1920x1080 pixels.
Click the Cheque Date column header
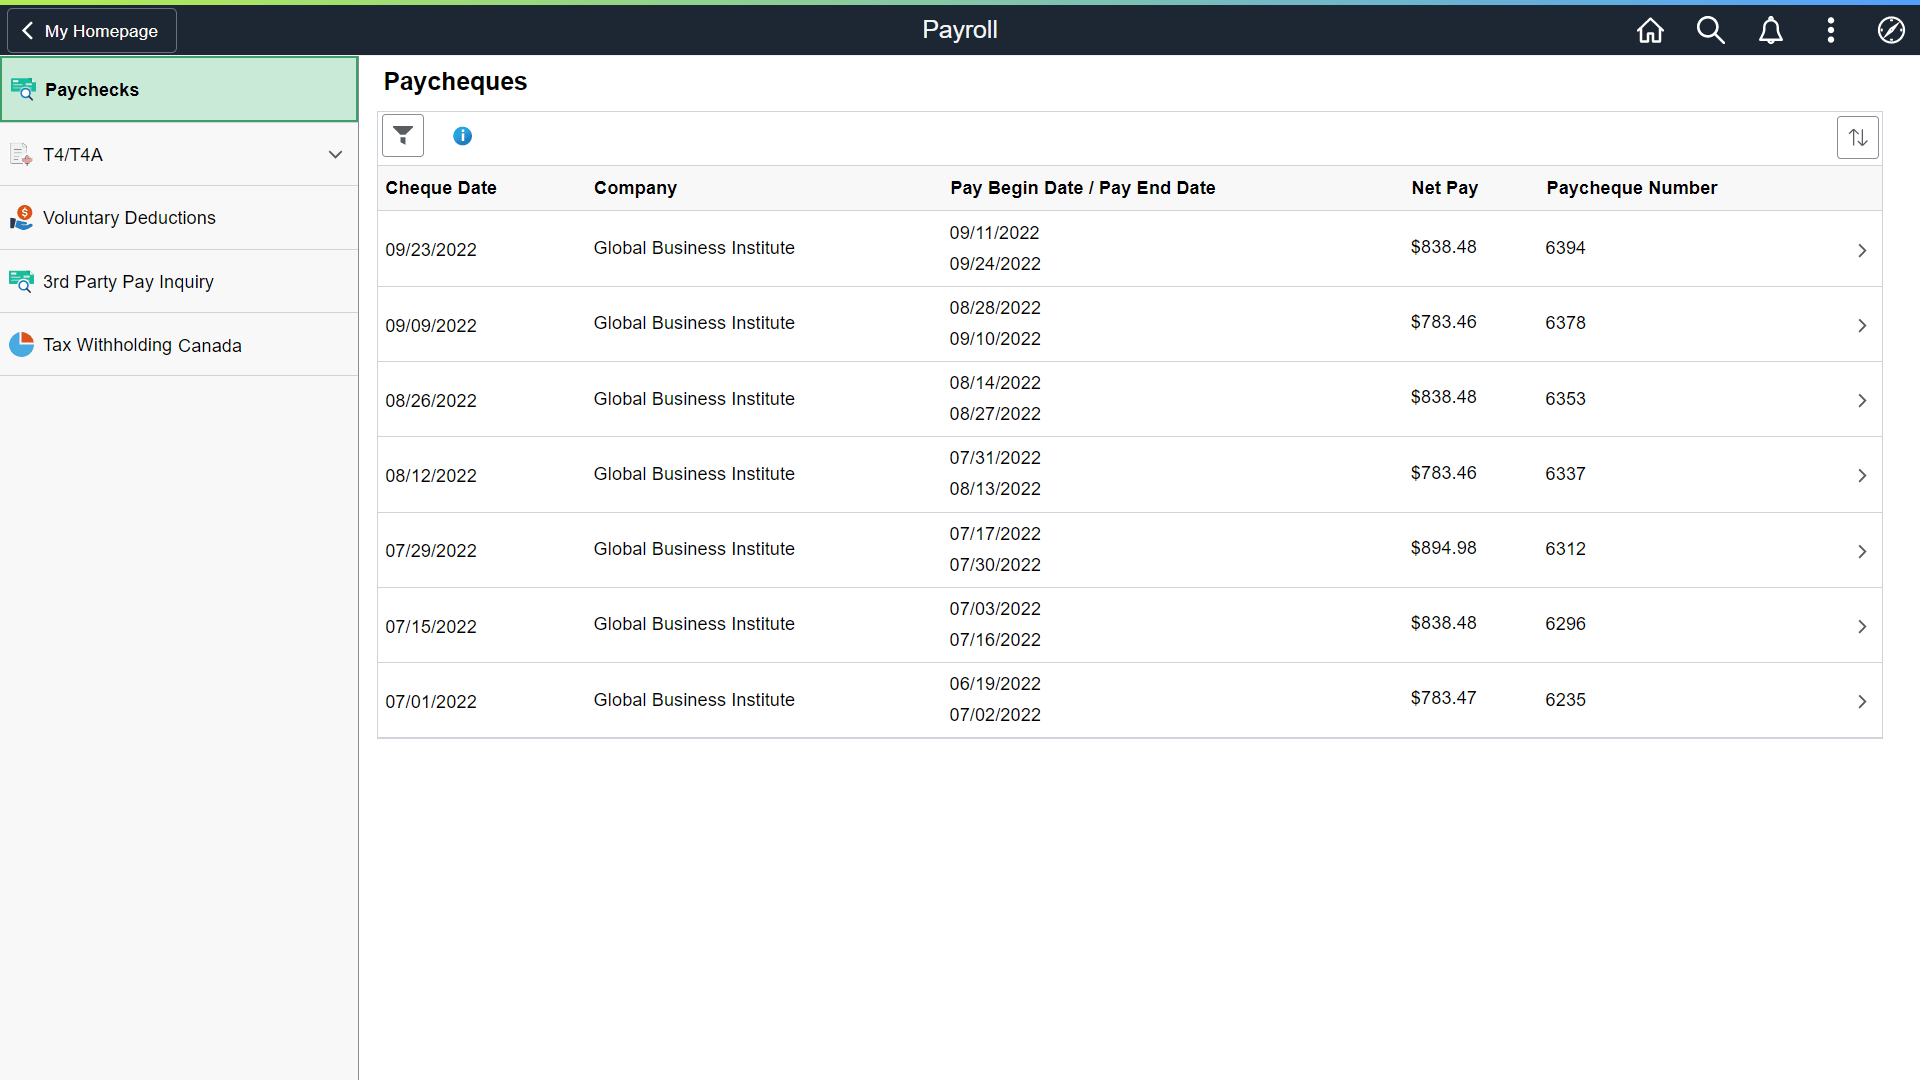[x=440, y=188]
